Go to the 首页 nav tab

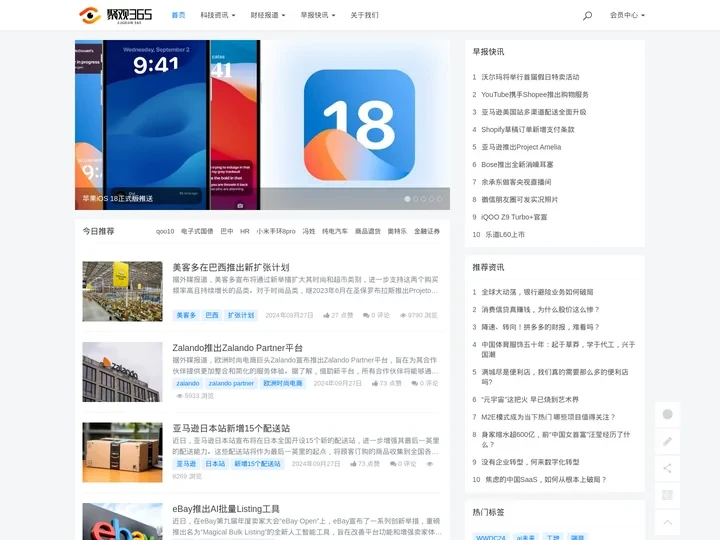(178, 15)
